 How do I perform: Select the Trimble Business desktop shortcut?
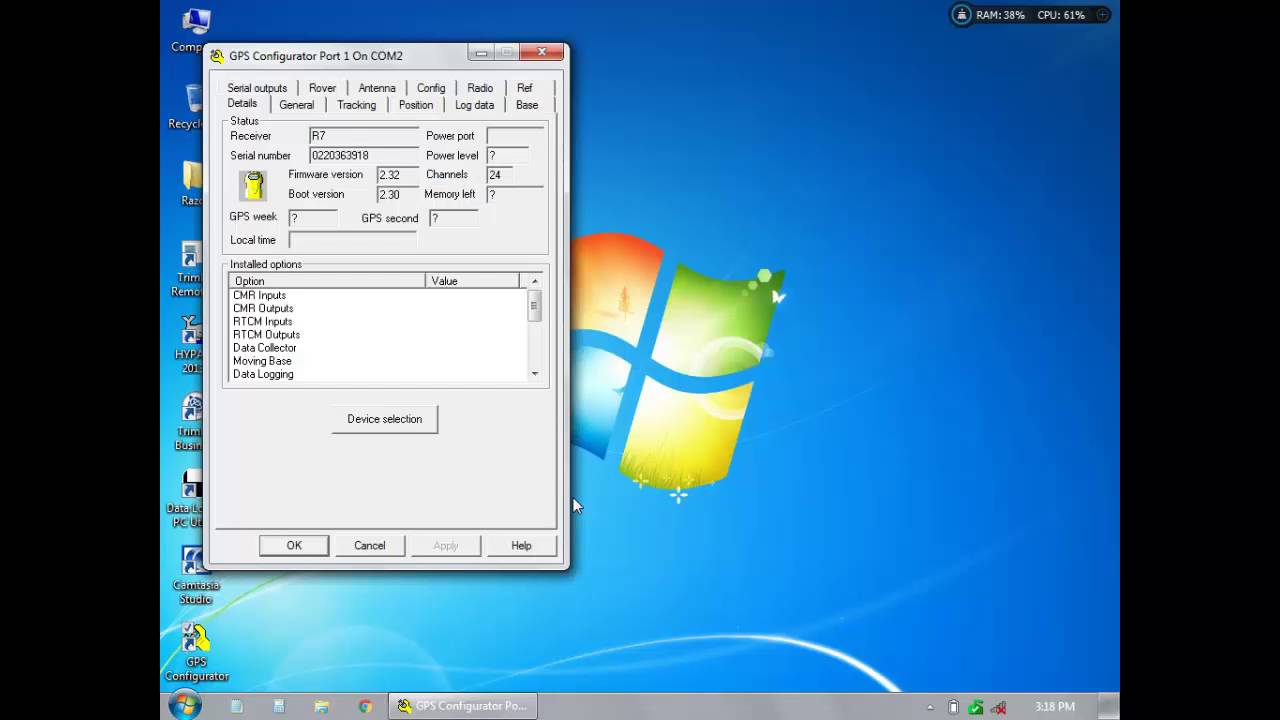[189, 421]
